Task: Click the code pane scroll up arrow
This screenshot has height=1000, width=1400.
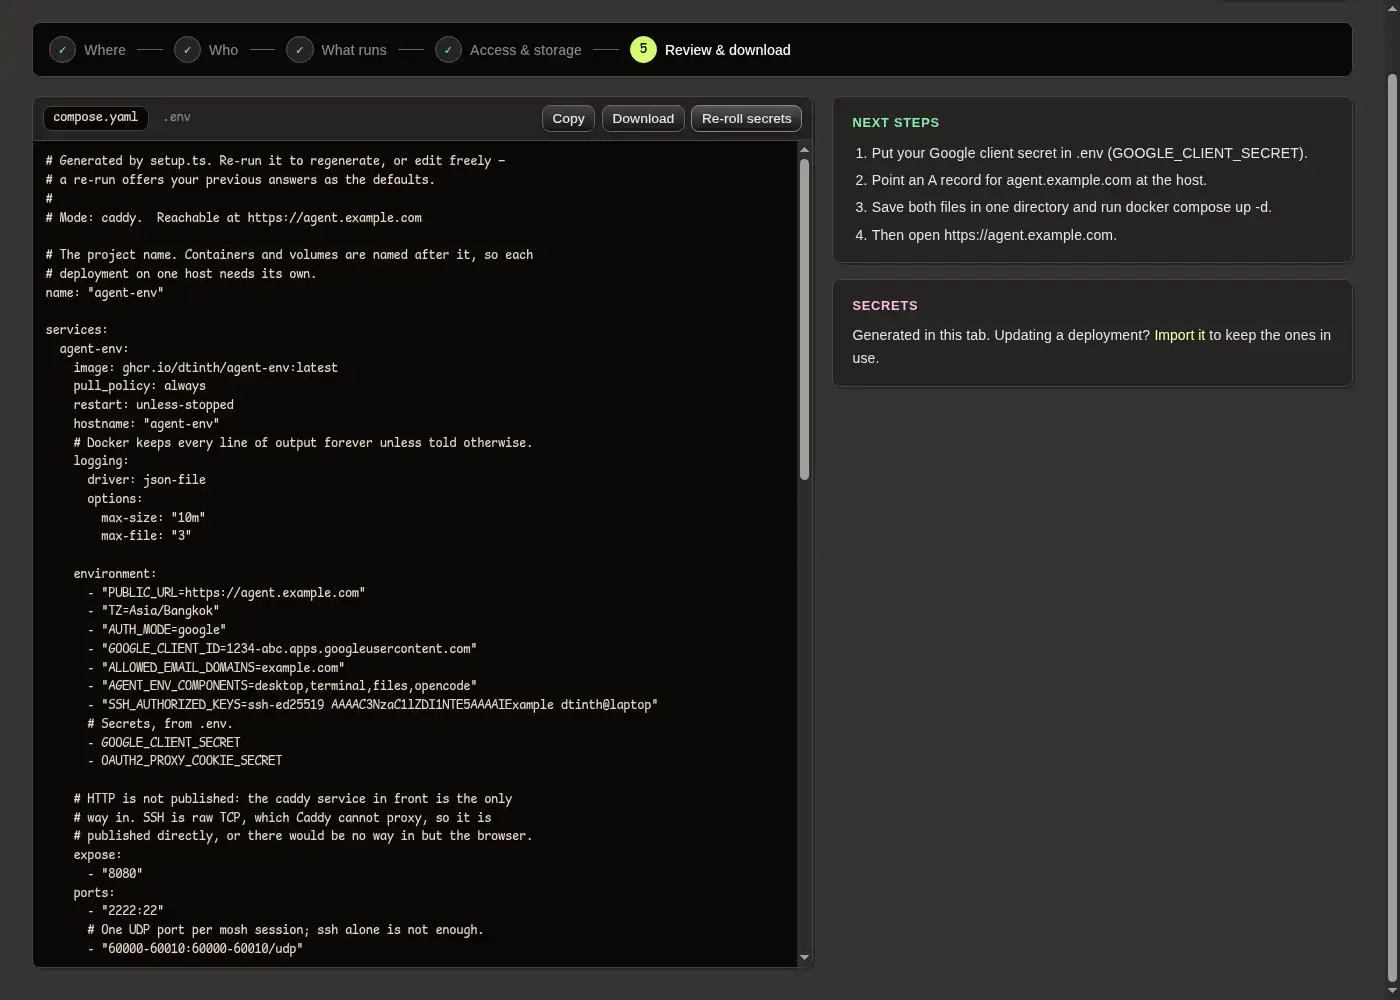Action: (804, 150)
